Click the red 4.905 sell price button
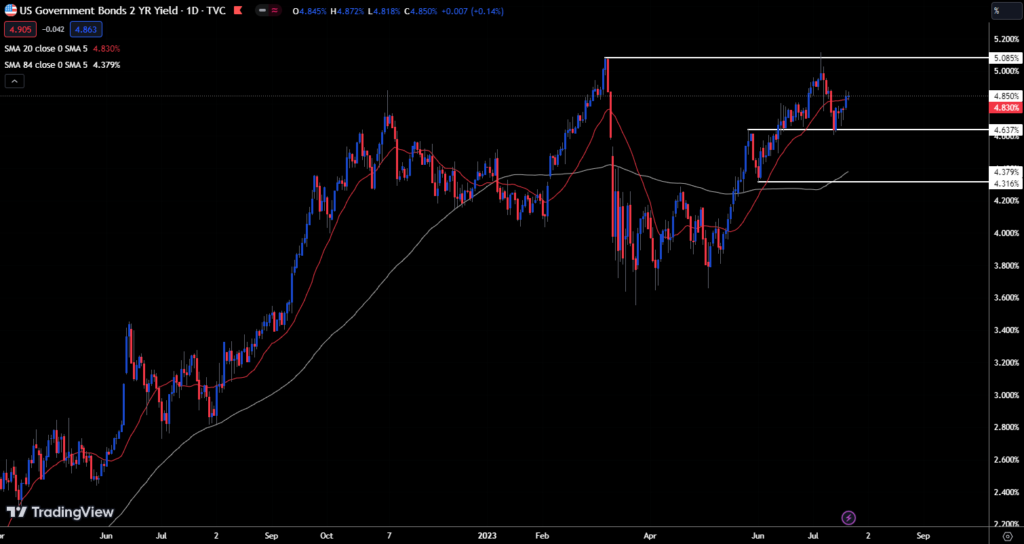This screenshot has height=544, width=1024. [20, 29]
